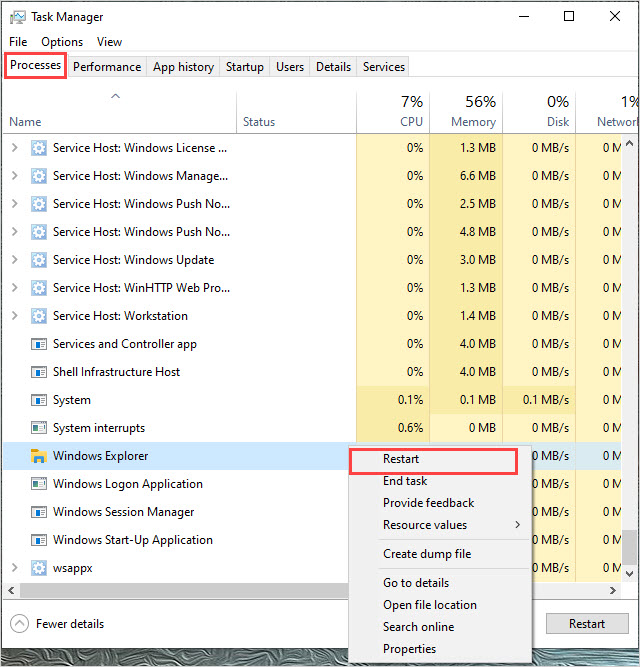Switch to the Users tab
Viewport: 640px width, 667px height.
[x=290, y=67]
